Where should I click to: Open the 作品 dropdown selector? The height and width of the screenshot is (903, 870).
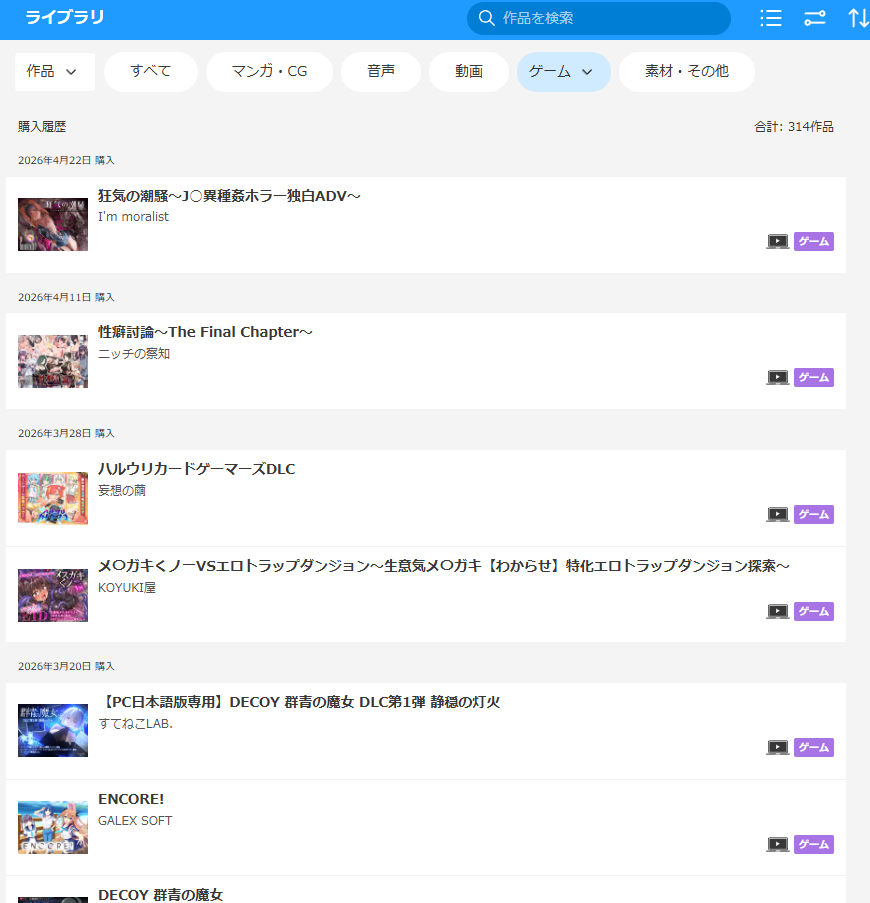point(55,71)
